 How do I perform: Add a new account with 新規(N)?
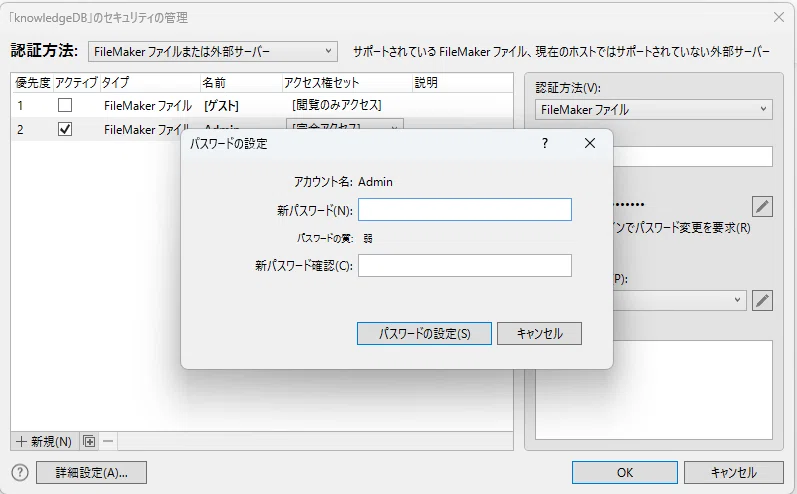click(x=44, y=441)
